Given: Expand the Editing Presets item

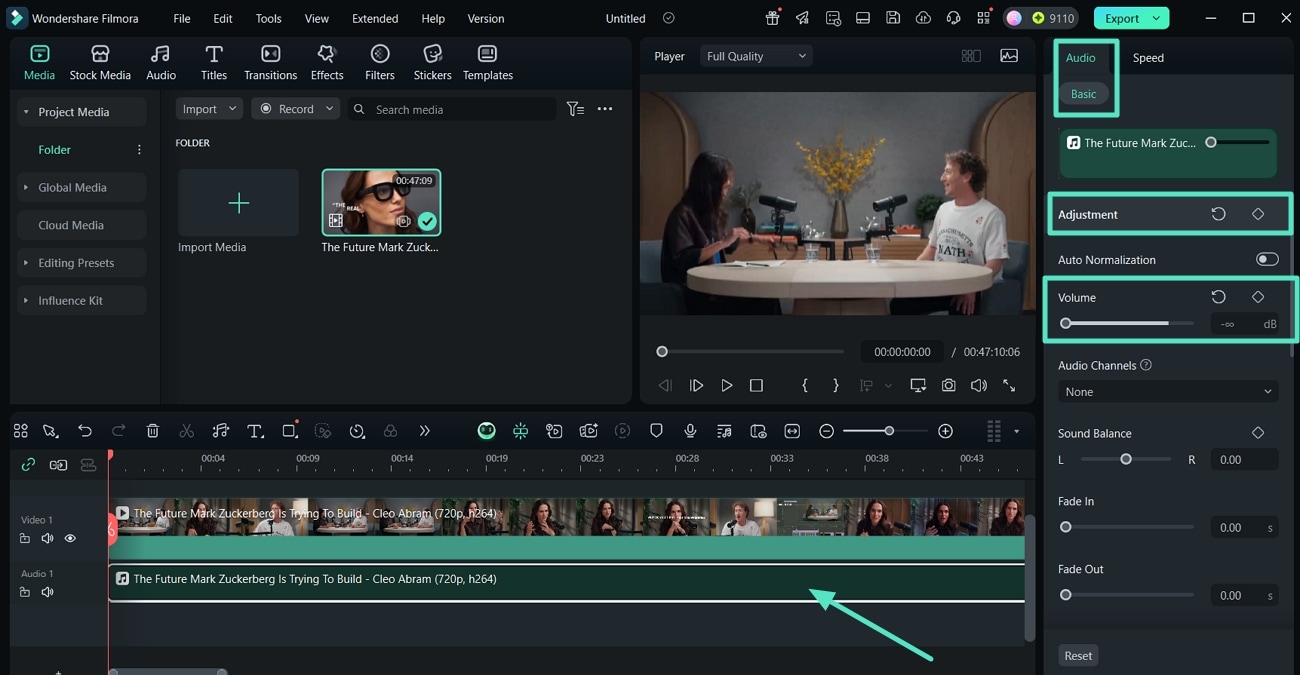Looking at the screenshot, I should coord(26,263).
